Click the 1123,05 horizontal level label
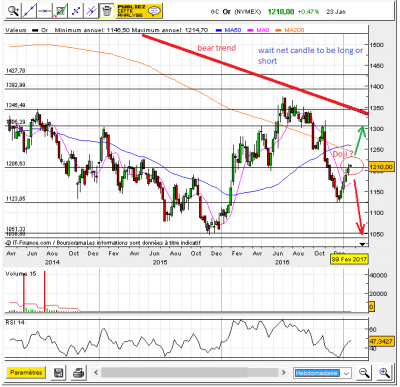Screen dimensions: 400x387 point(15,199)
